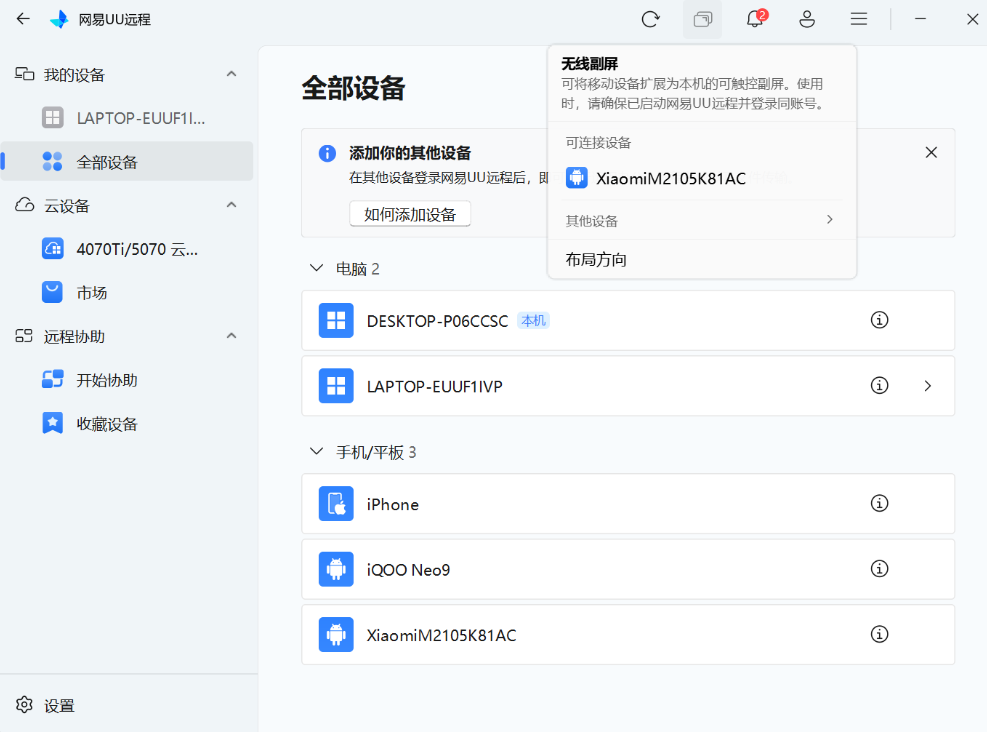This screenshot has width=987, height=732.
Task: Collapse the 电脑 2 device group
Action: 317,268
